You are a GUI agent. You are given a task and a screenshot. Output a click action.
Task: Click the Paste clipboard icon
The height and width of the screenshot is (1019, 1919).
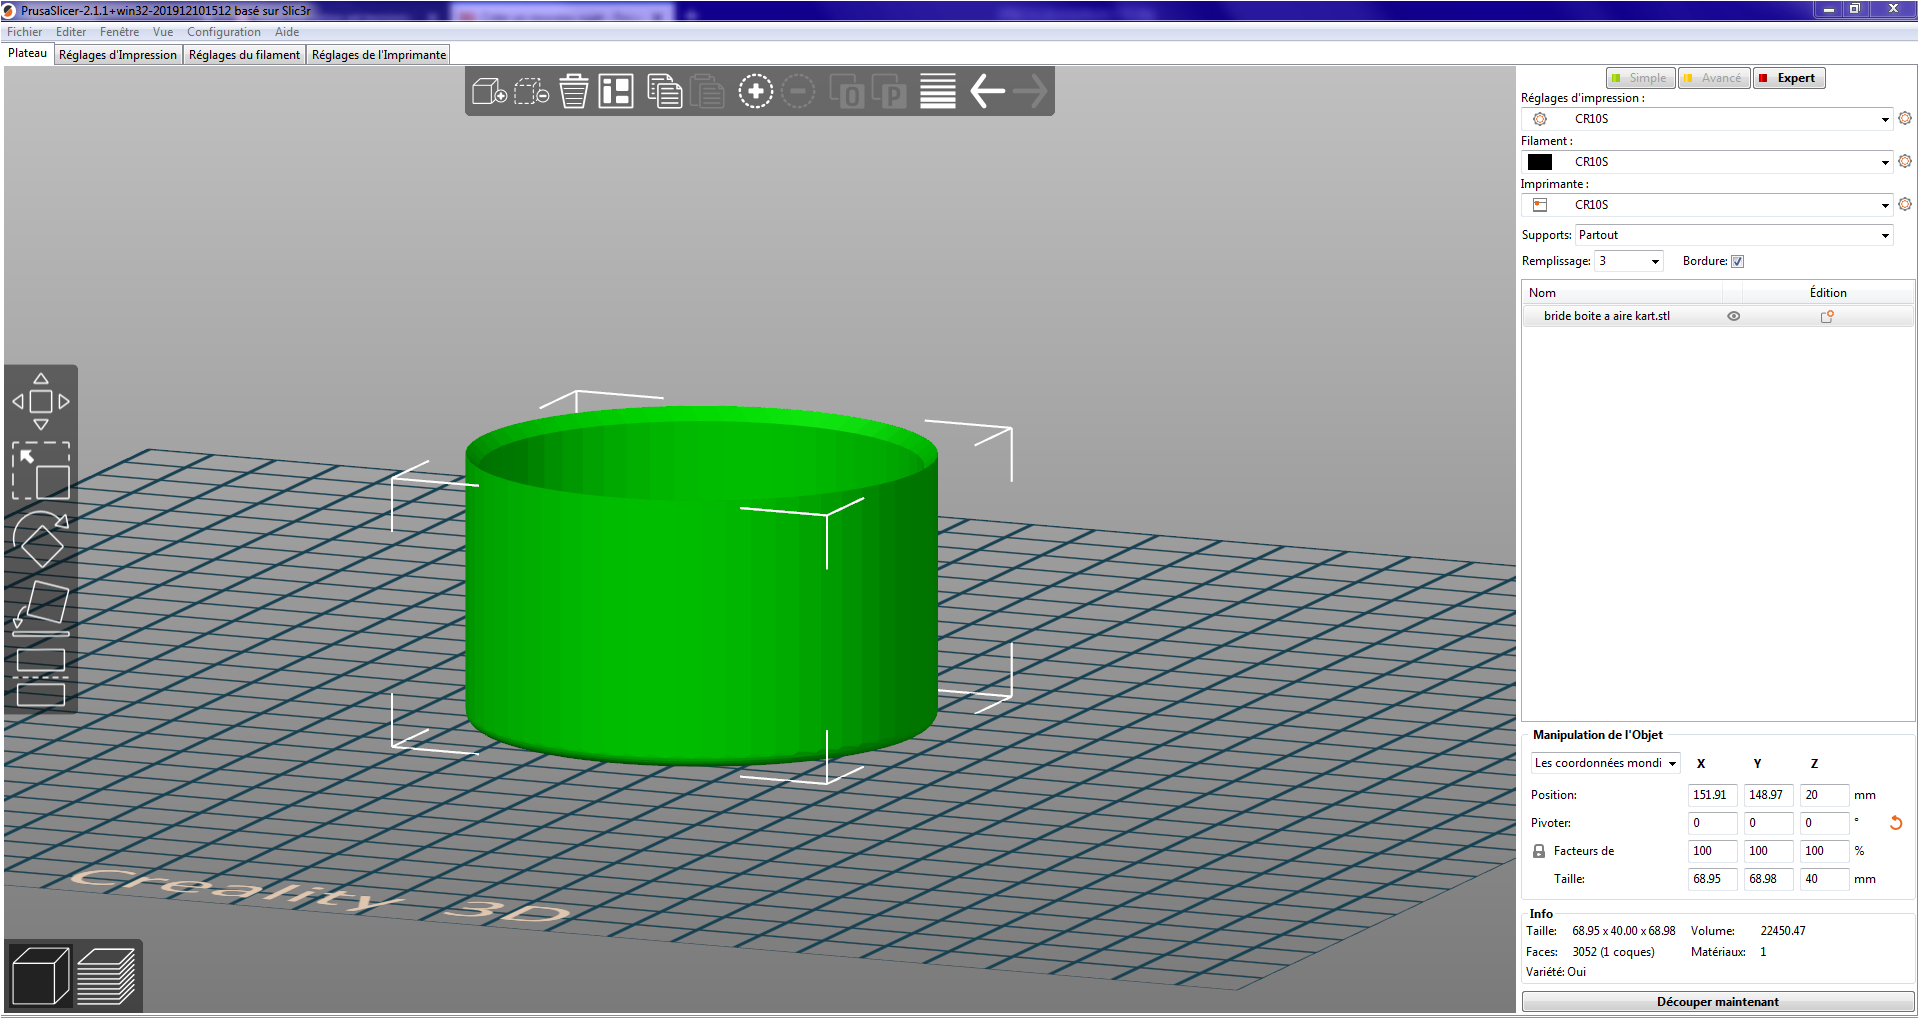(706, 92)
